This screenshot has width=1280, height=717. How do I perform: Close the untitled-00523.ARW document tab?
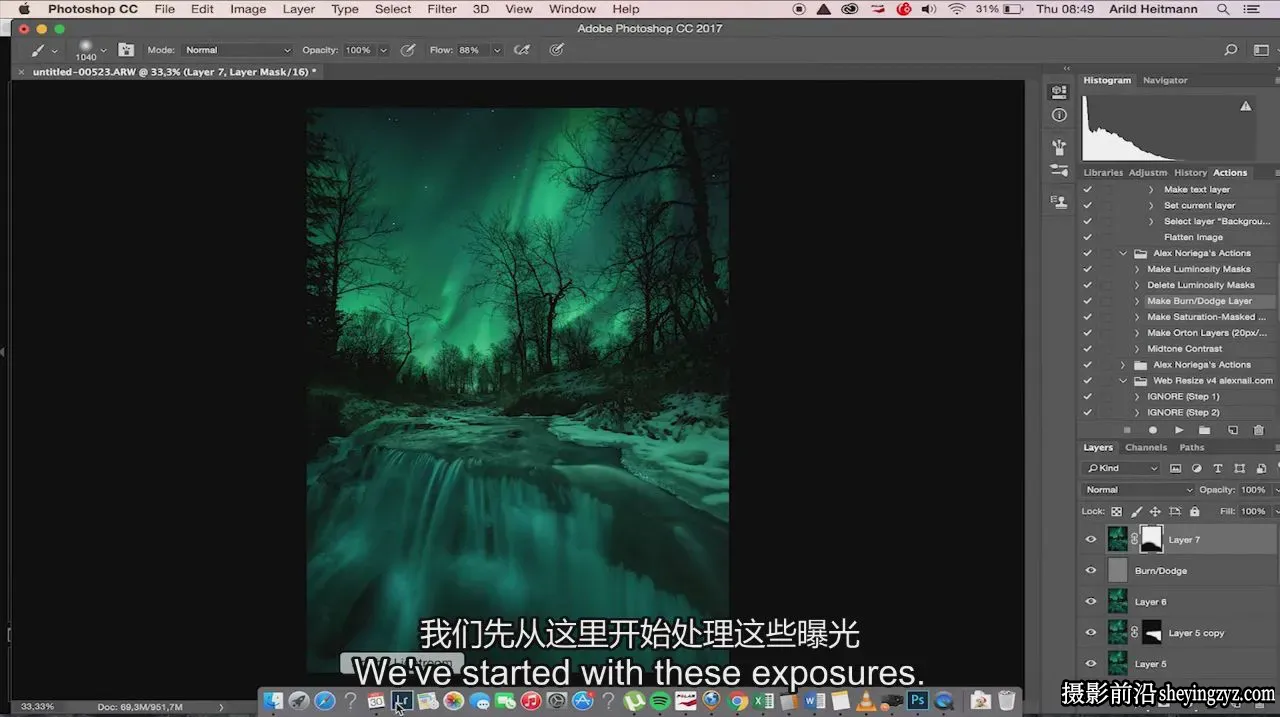[x=21, y=72]
